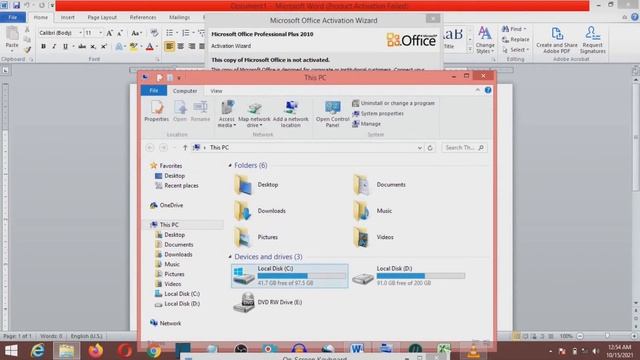Viewport: 640px width, 360px height.
Task: Select Local Disk (C:) drive tile
Action: 290,276
